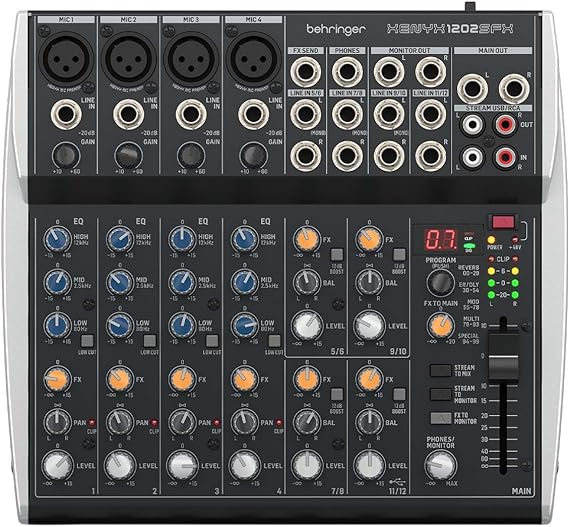Screen dimensions: 569x527
Task: Turn the 5/6 channel FX knob
Action: [x=307, y=239]
